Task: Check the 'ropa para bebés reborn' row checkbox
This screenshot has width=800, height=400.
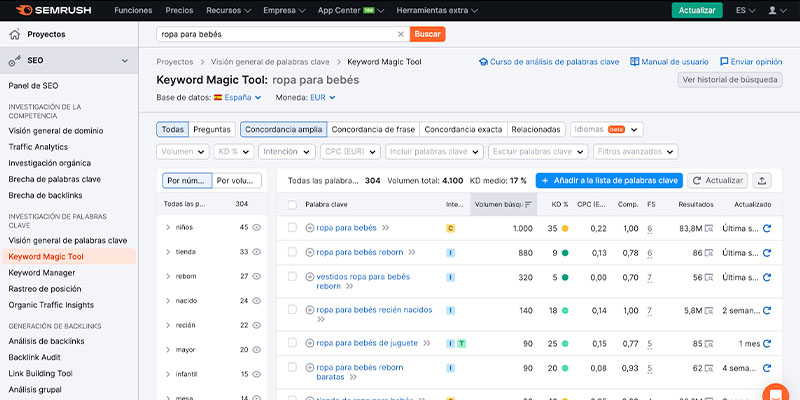Action: (x=292, y=252)
